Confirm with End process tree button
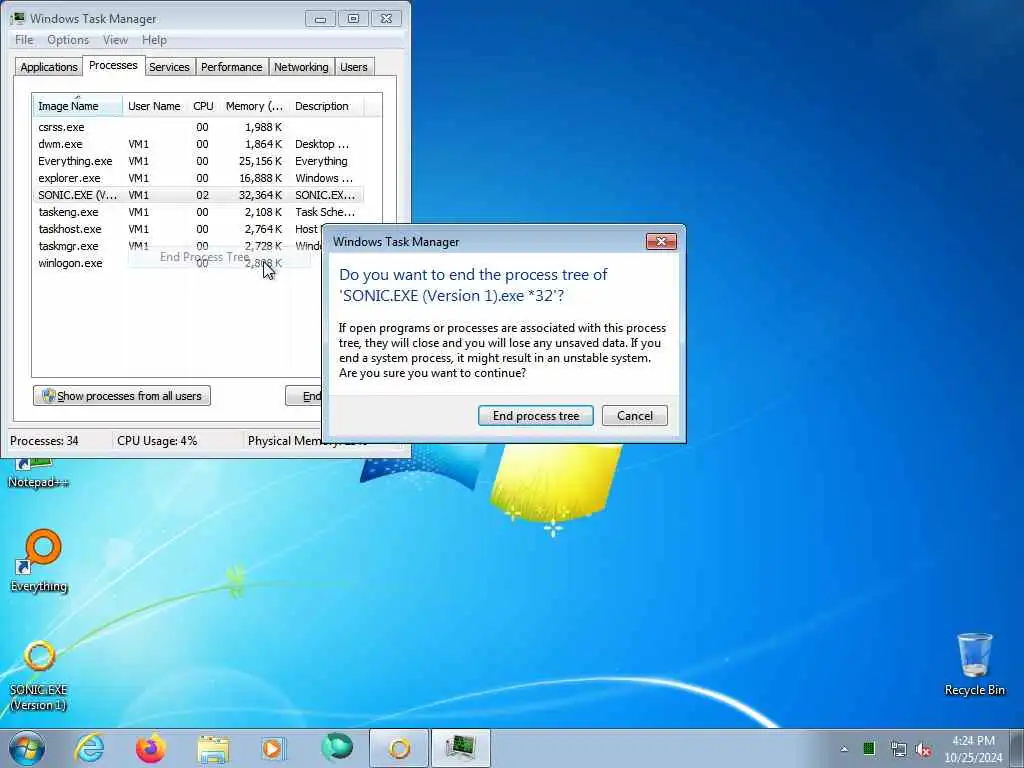 tap(536, 416)
